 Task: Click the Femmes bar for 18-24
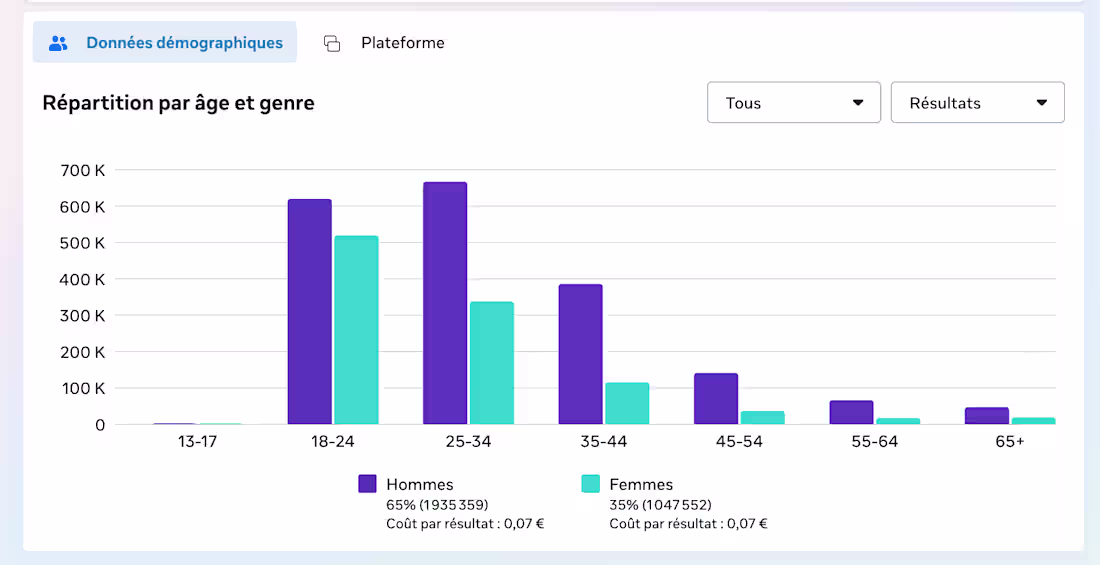pos(356,330)
